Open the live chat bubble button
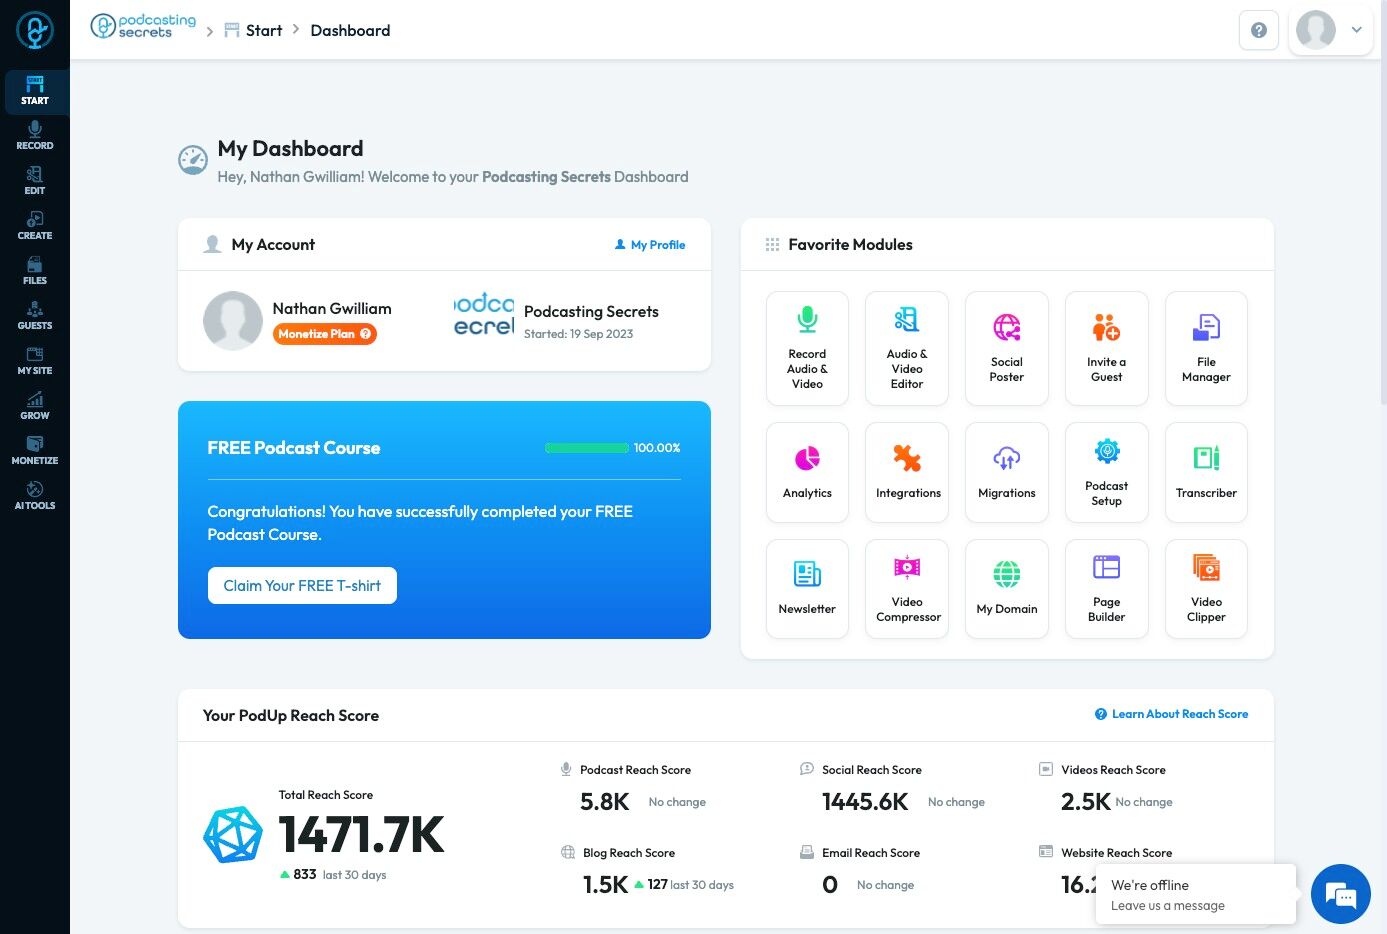This screenshot has height=934, width=1387. pyautogui.click(x=1341, y=894)
